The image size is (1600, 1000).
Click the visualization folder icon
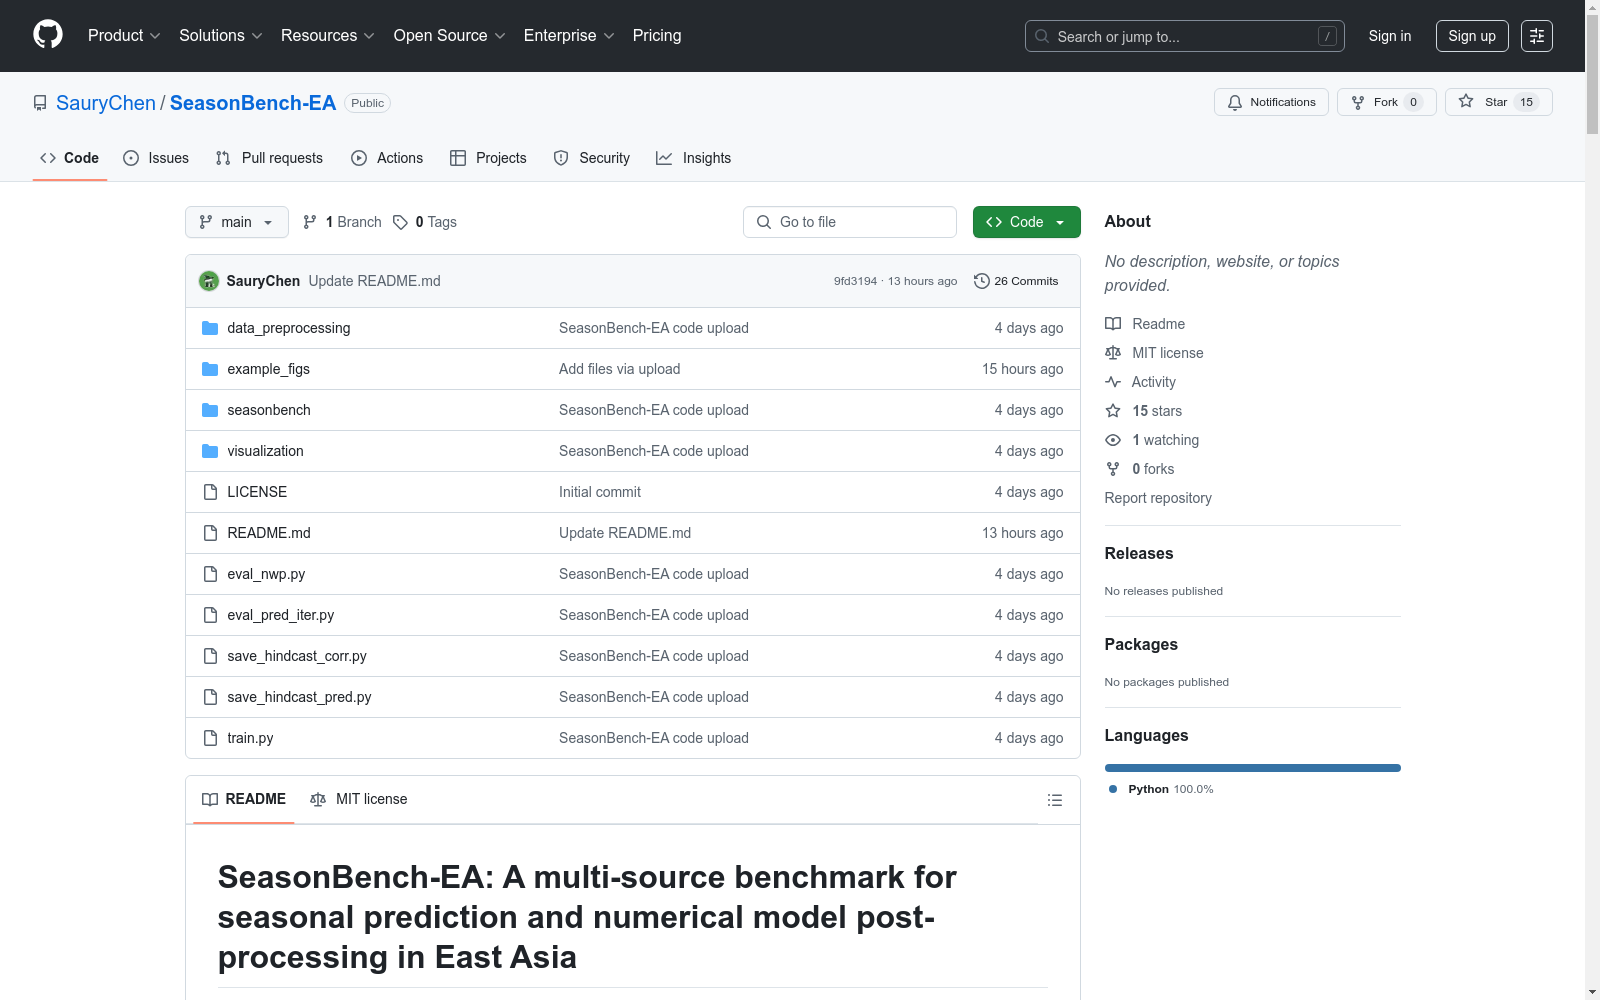(210, 451)
